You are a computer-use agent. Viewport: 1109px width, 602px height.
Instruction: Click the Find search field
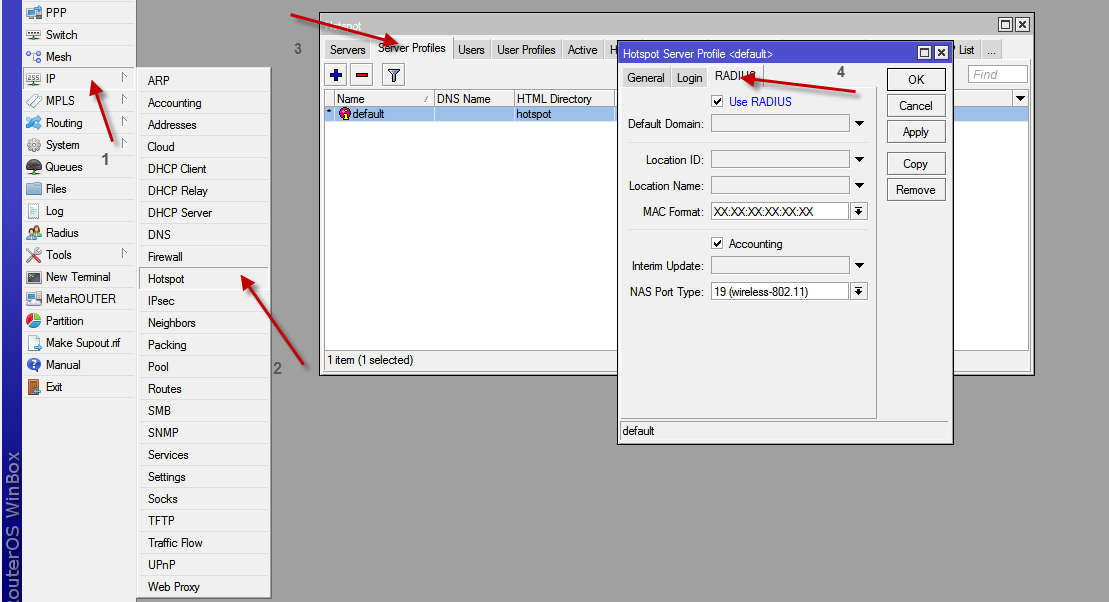pos(997,74)
